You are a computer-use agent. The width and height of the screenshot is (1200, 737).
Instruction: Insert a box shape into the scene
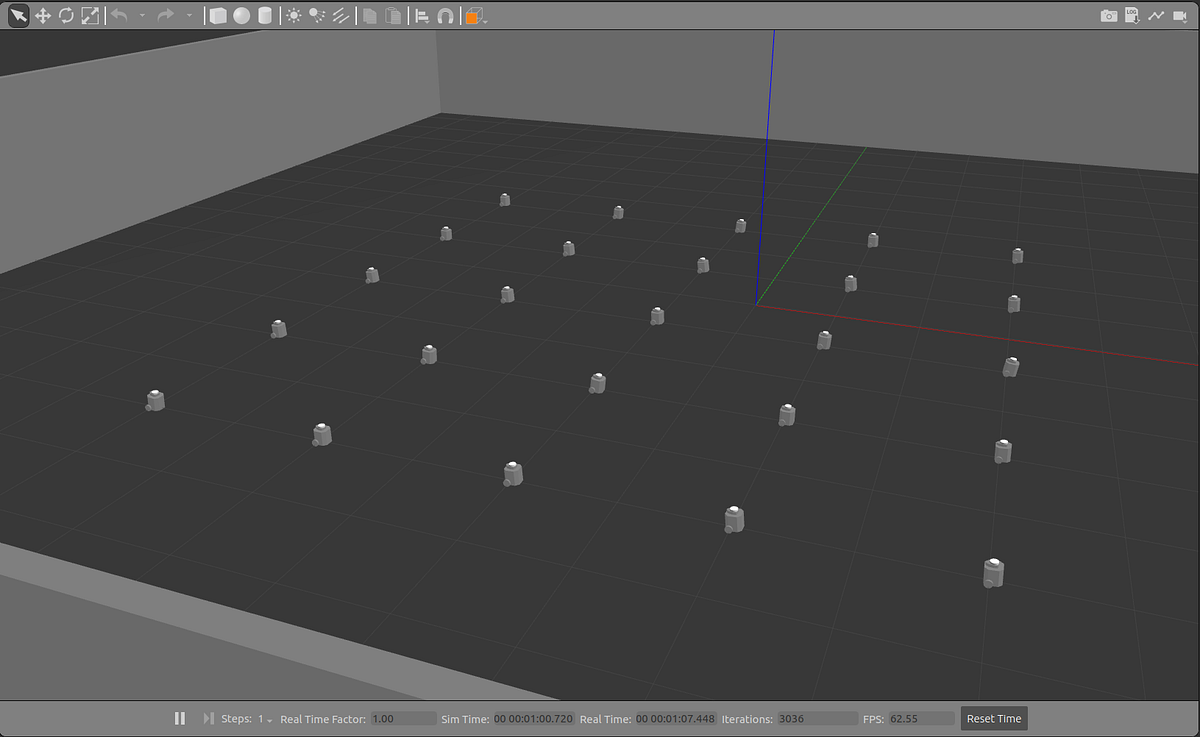click(x=216, y=15)
